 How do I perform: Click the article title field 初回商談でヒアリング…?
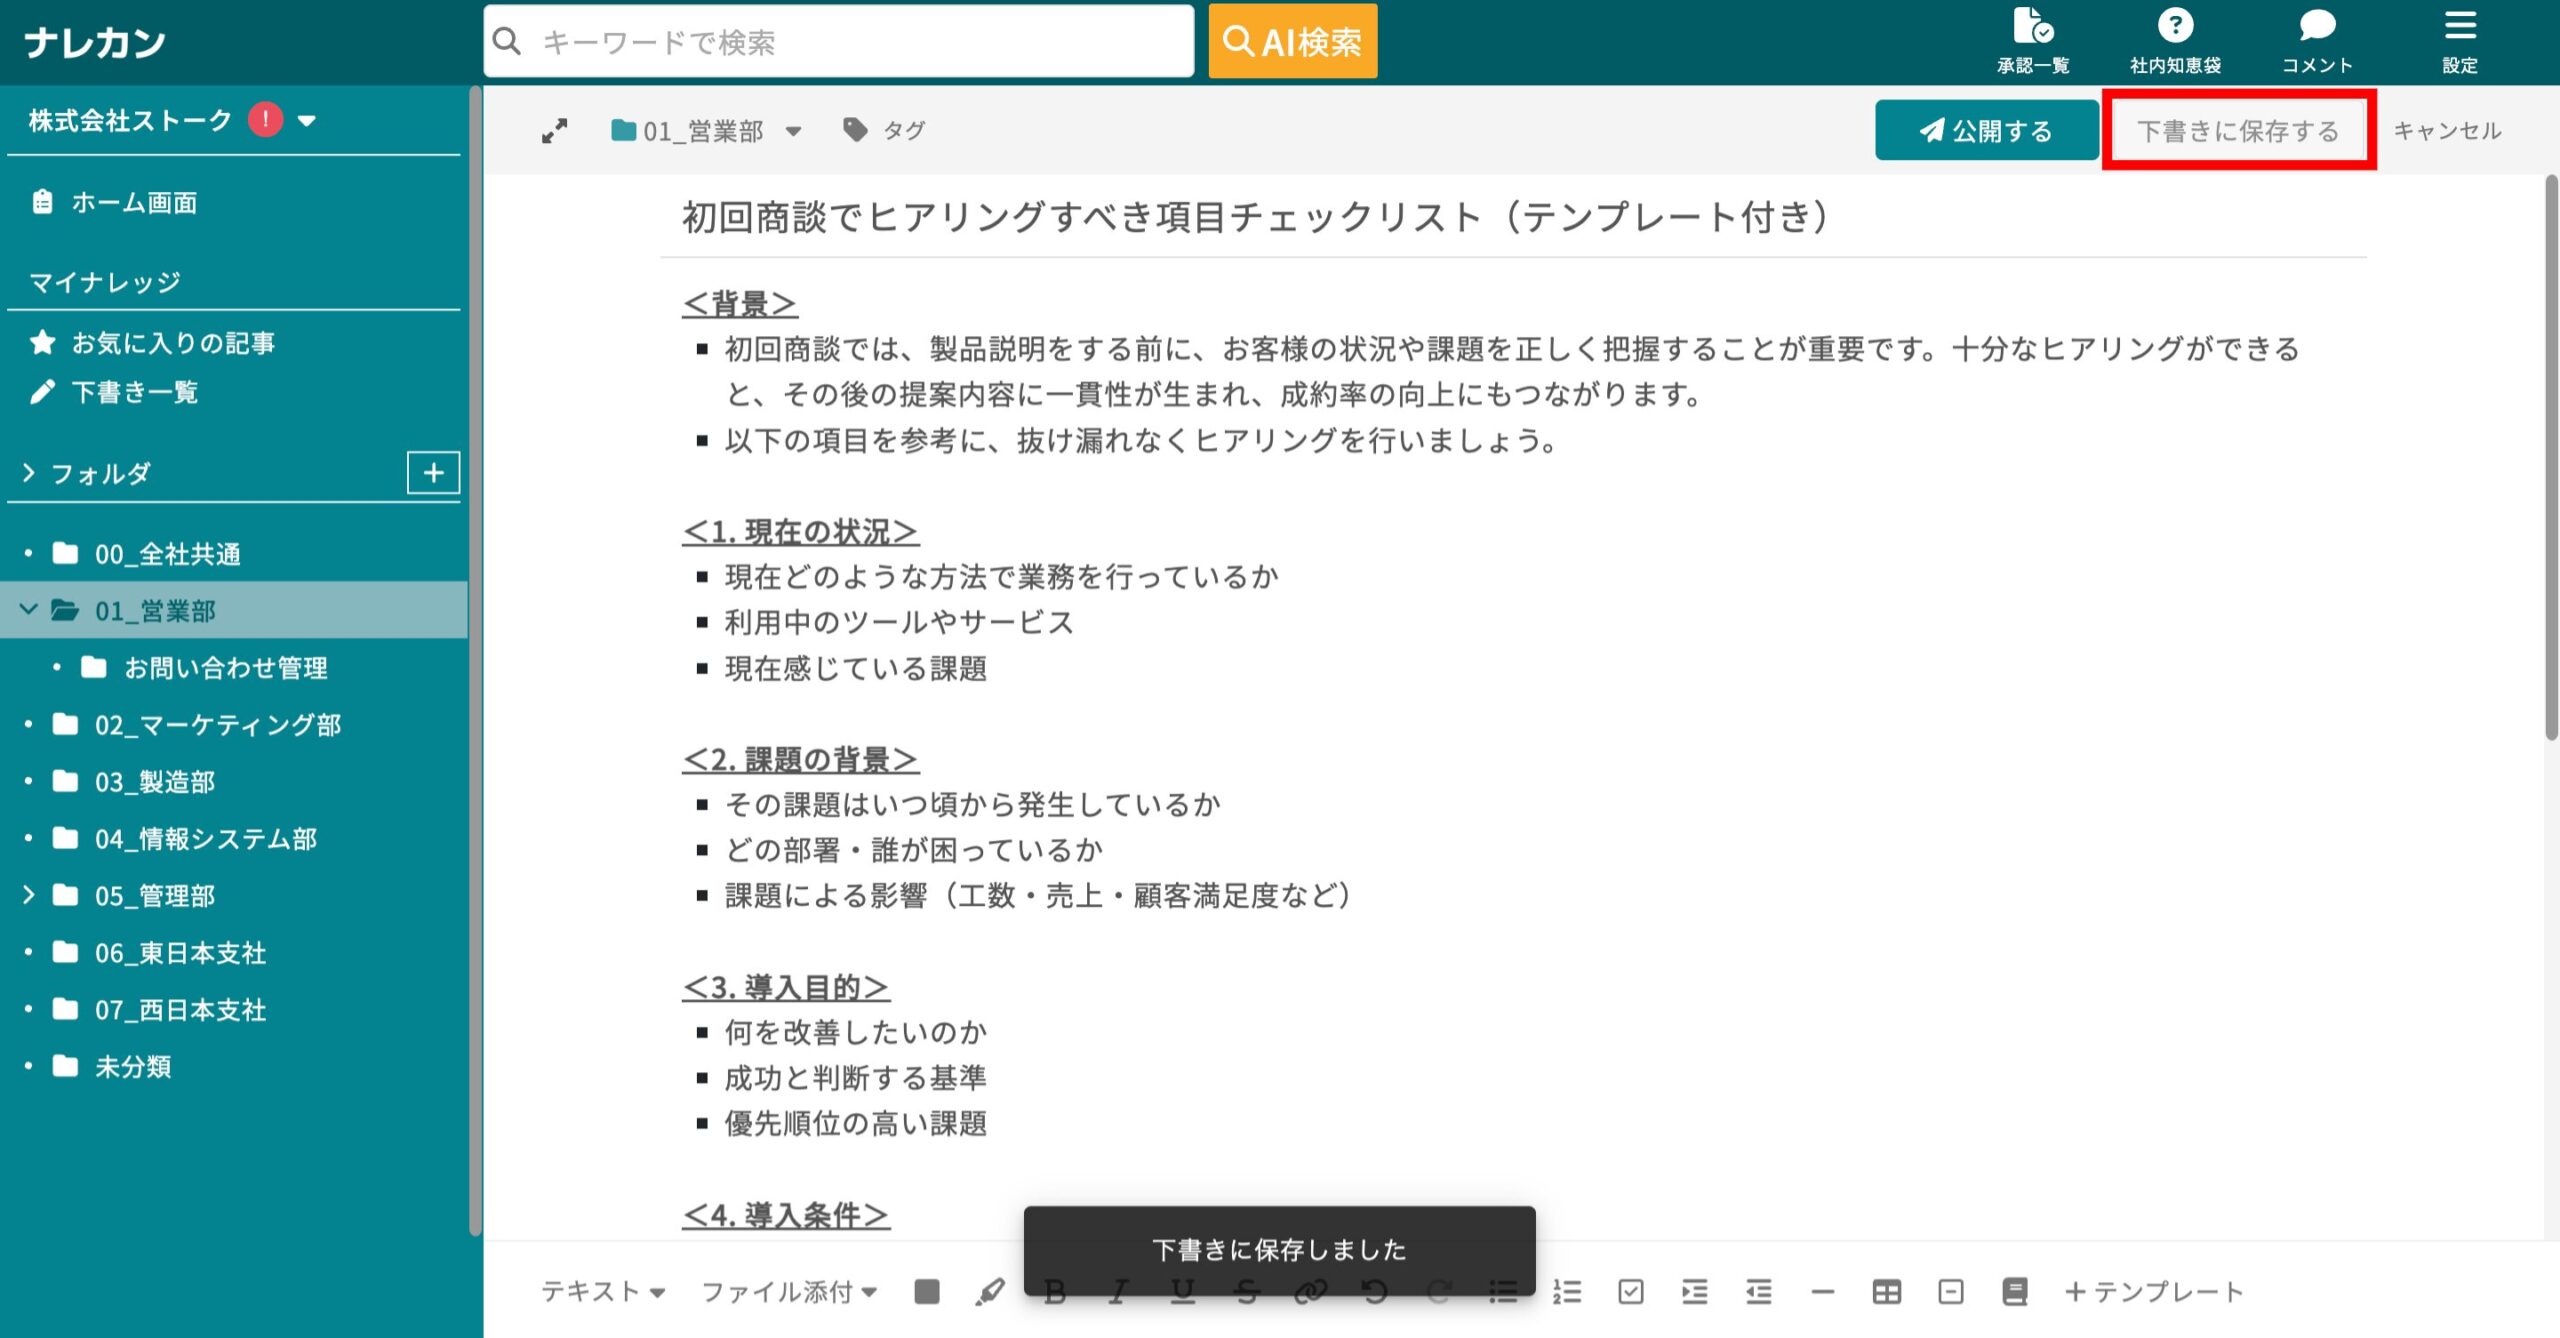click(1512, 217)
